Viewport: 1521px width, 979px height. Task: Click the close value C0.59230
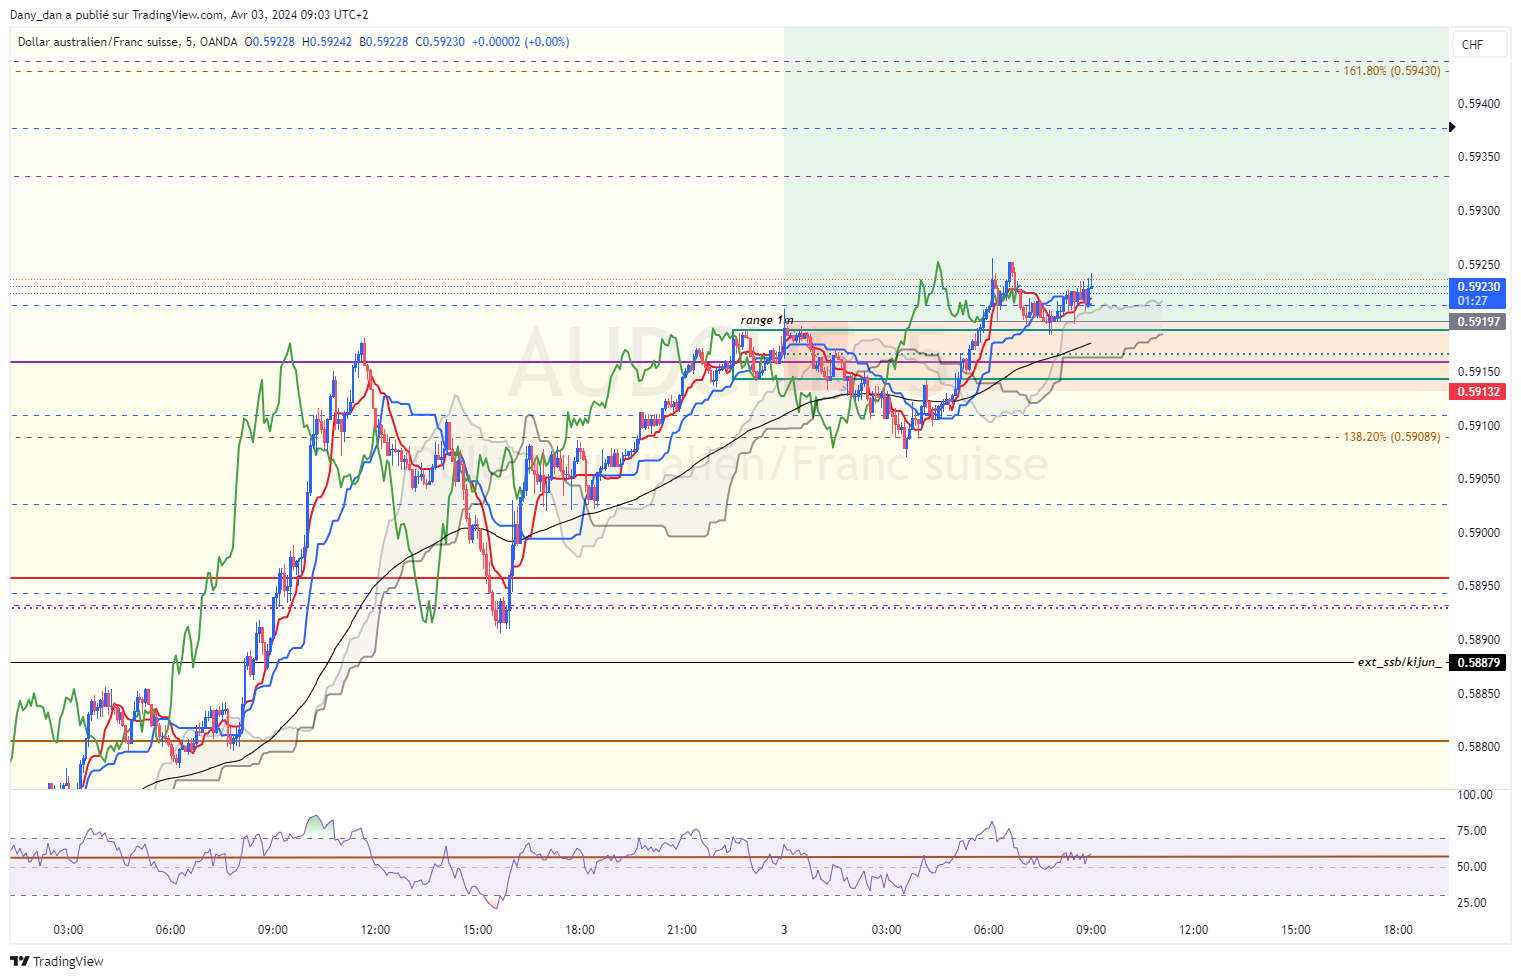tap(441, 42)
